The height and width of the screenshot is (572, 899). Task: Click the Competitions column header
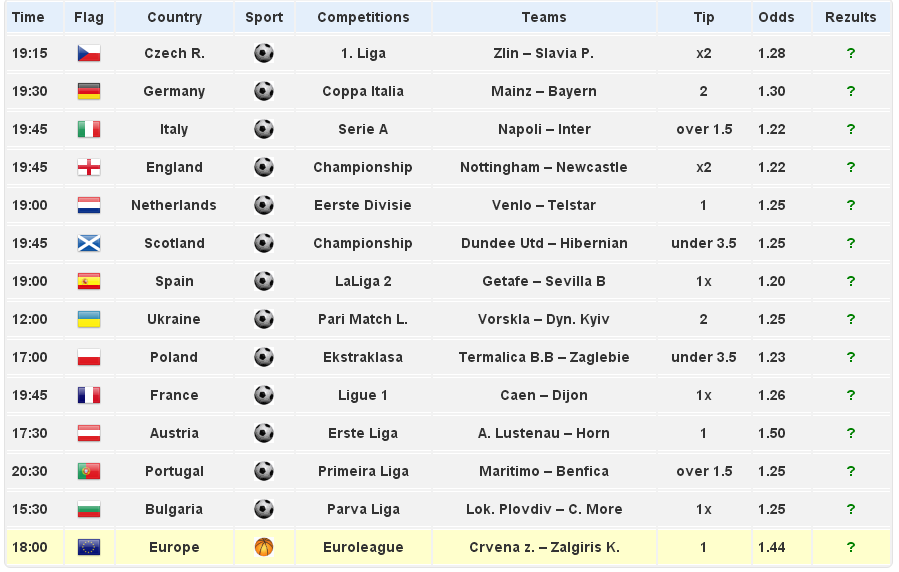(363, 17)
